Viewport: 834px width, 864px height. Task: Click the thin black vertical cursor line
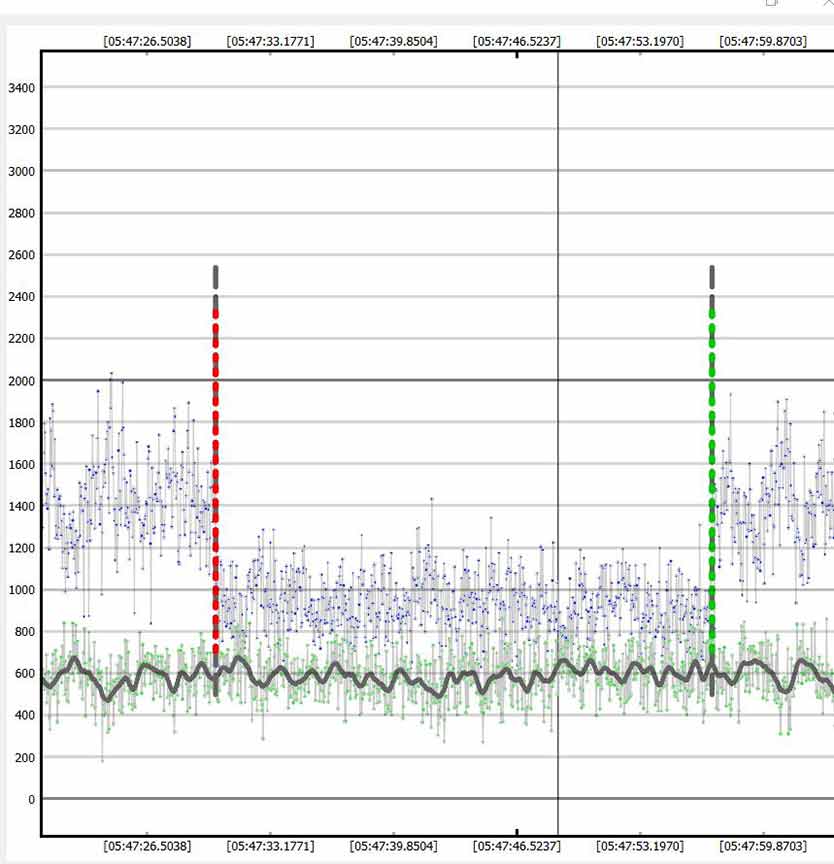(x=557, y=444)
